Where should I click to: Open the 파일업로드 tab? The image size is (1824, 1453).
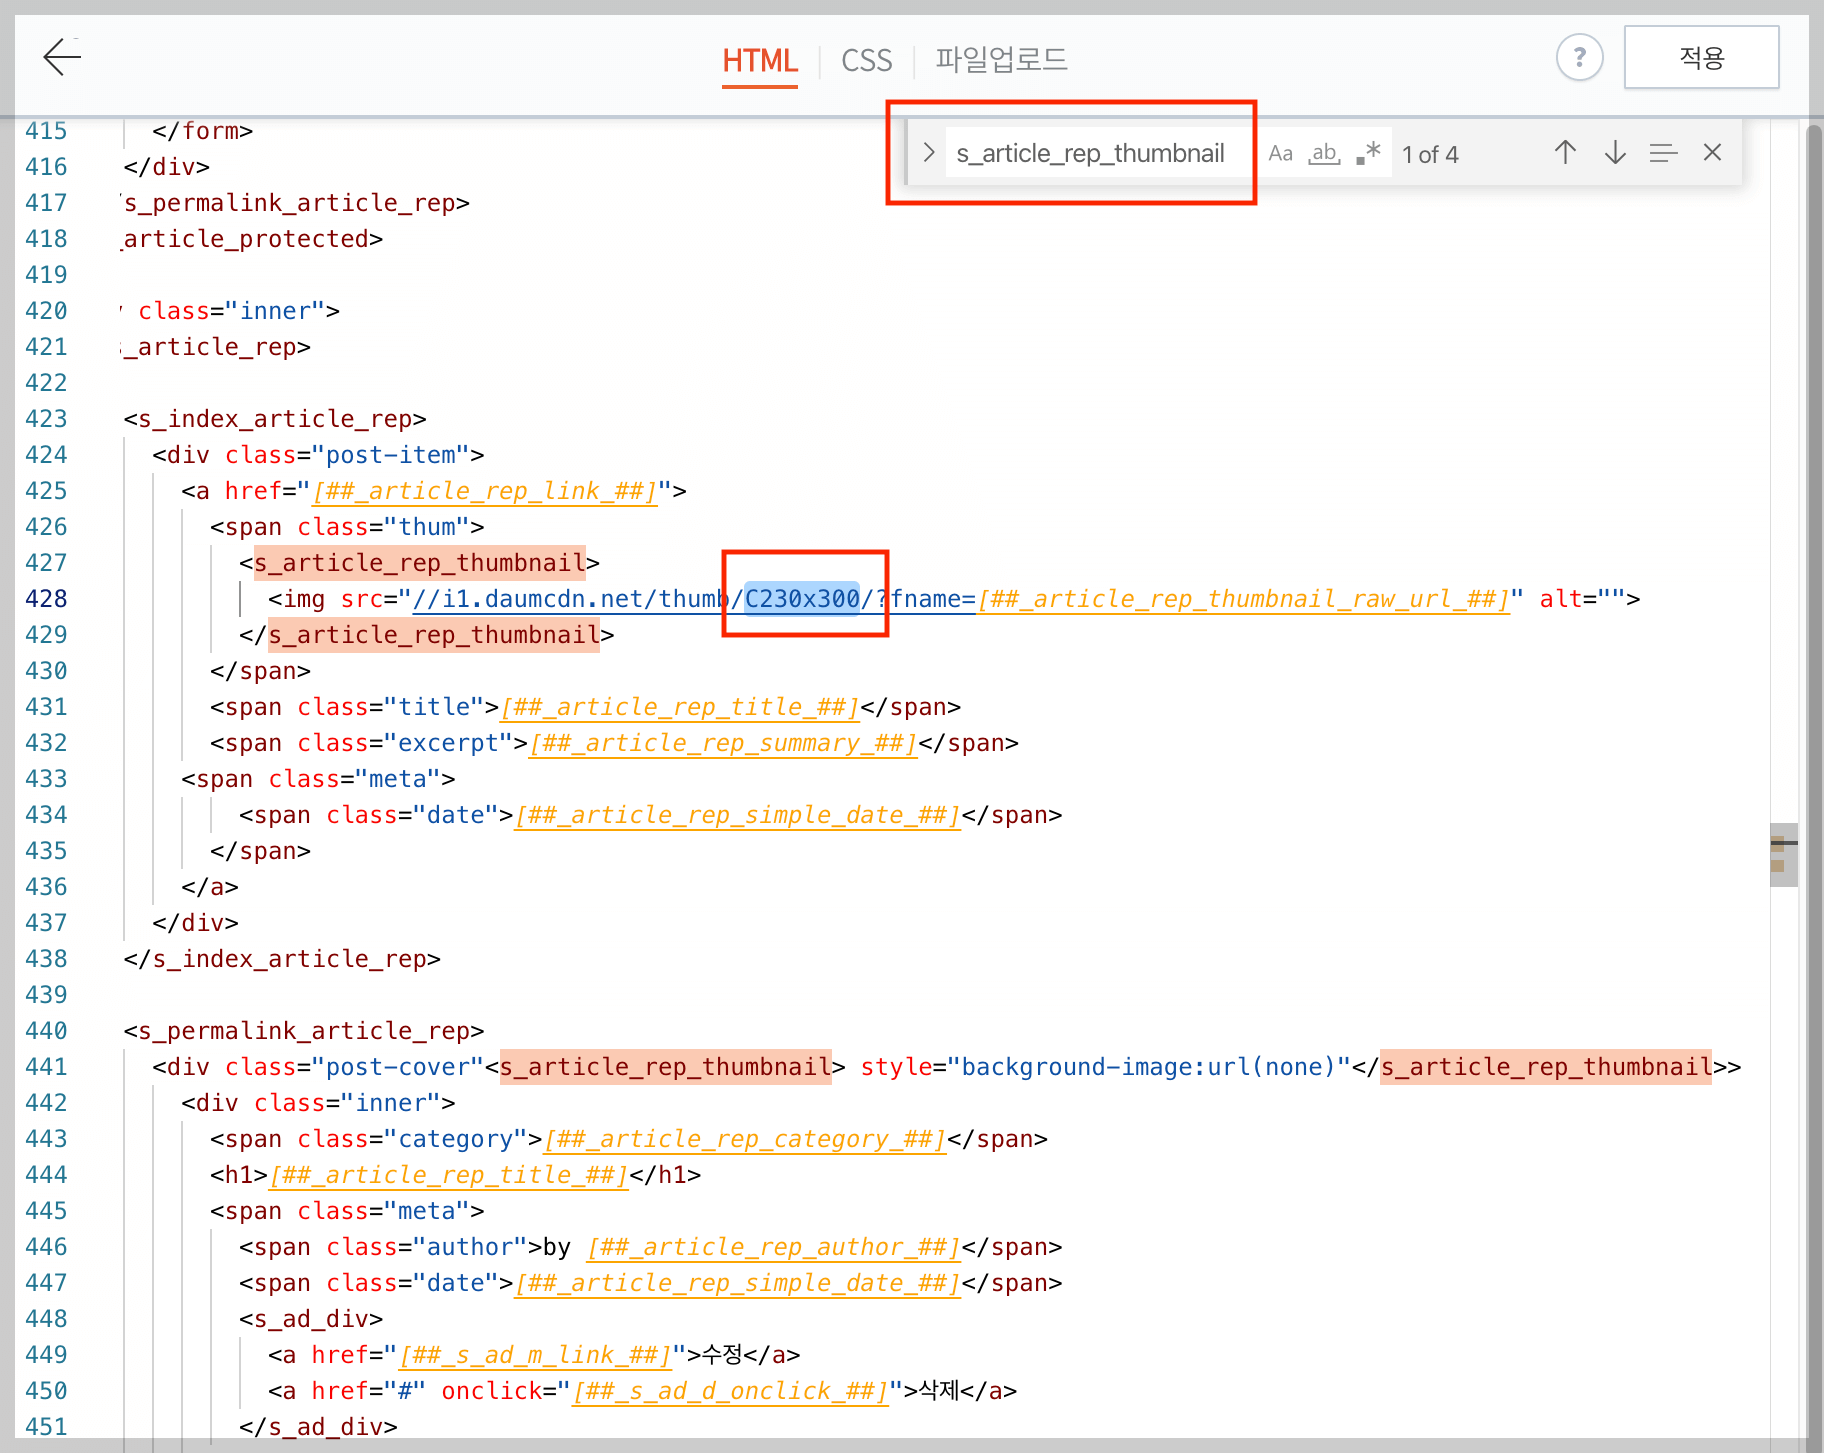tap(1001, 61)
